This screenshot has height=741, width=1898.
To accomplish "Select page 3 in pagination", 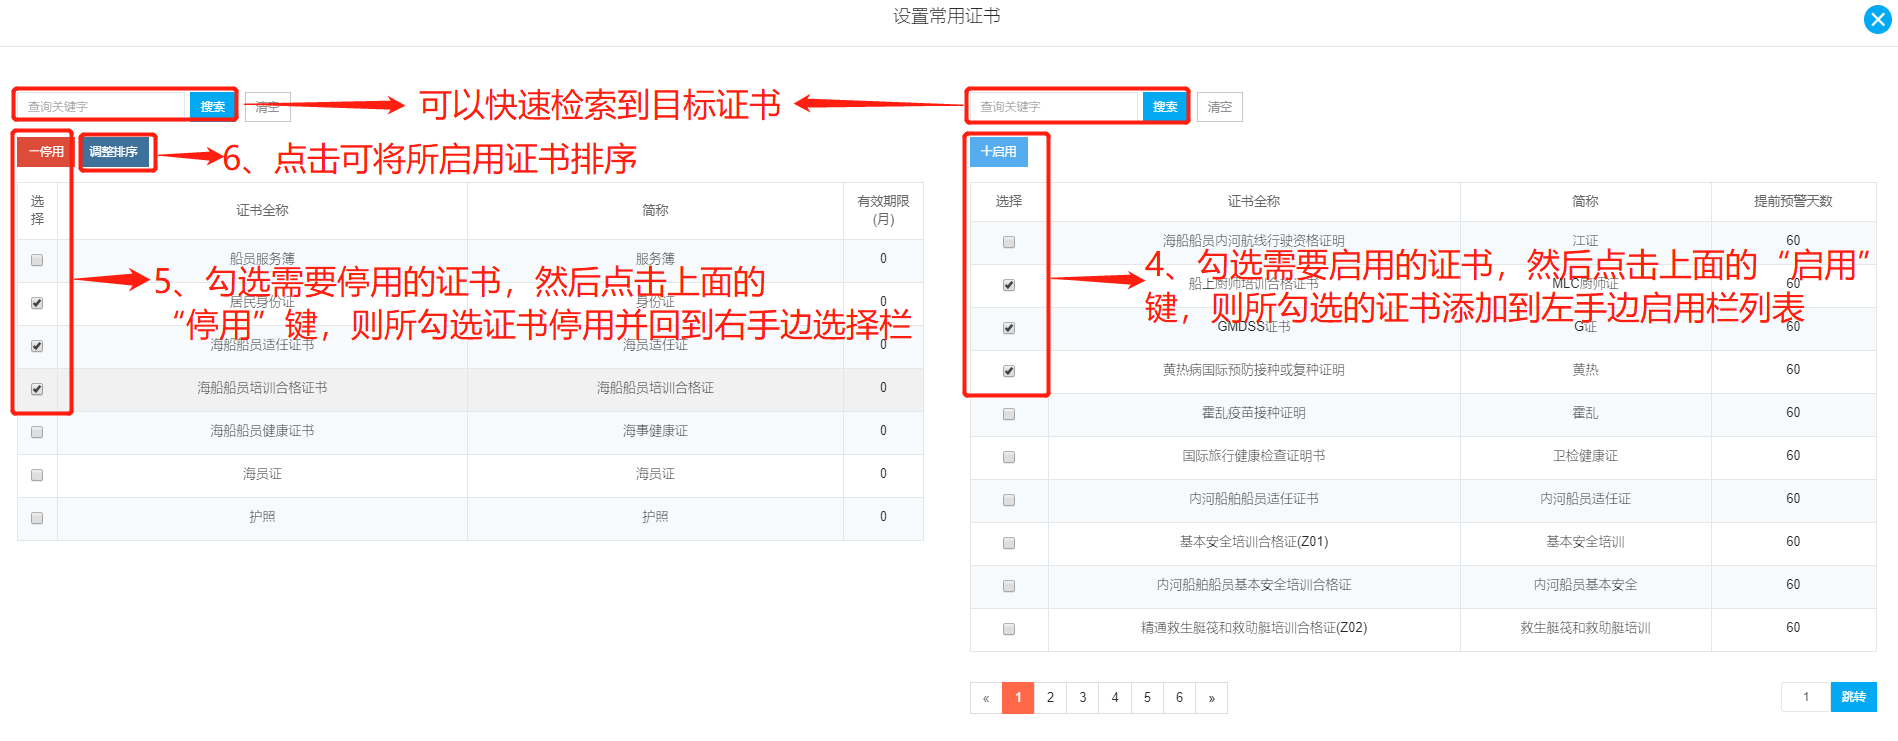I will click(1082, 698).
